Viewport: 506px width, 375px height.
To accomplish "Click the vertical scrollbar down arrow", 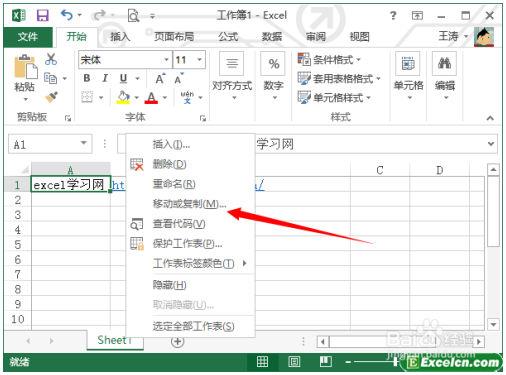I will 493,323.
